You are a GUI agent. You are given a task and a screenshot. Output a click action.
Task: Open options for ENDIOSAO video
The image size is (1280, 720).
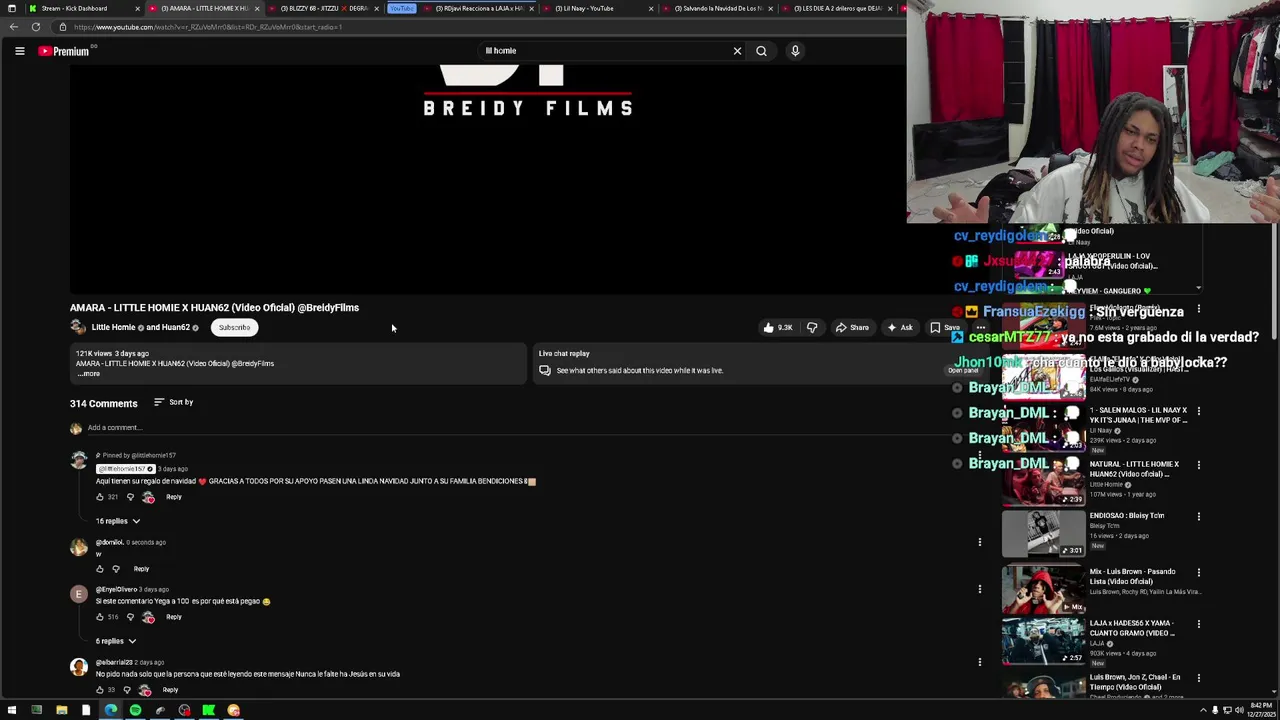coord(1199,517)
